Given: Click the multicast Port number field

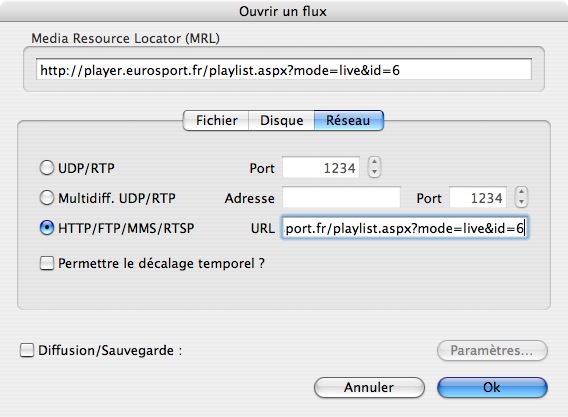Looking at the screenshot, I should 478,197.
